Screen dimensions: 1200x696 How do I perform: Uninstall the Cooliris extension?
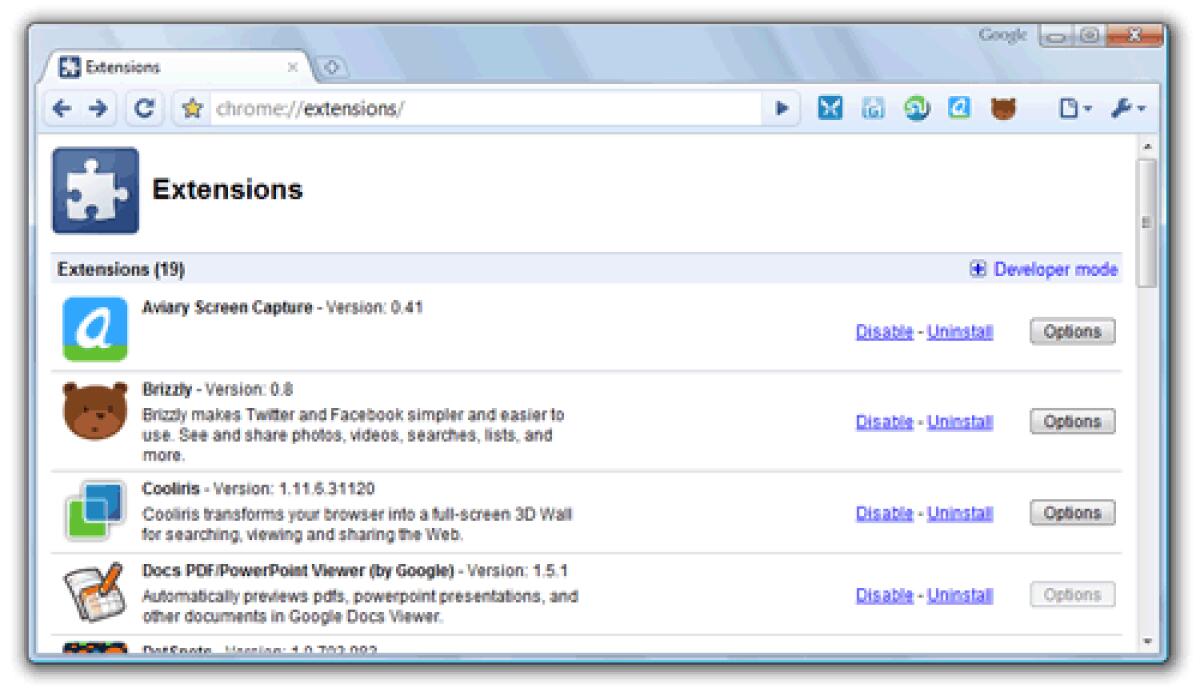pyautogui.click(x=960, y=513)
